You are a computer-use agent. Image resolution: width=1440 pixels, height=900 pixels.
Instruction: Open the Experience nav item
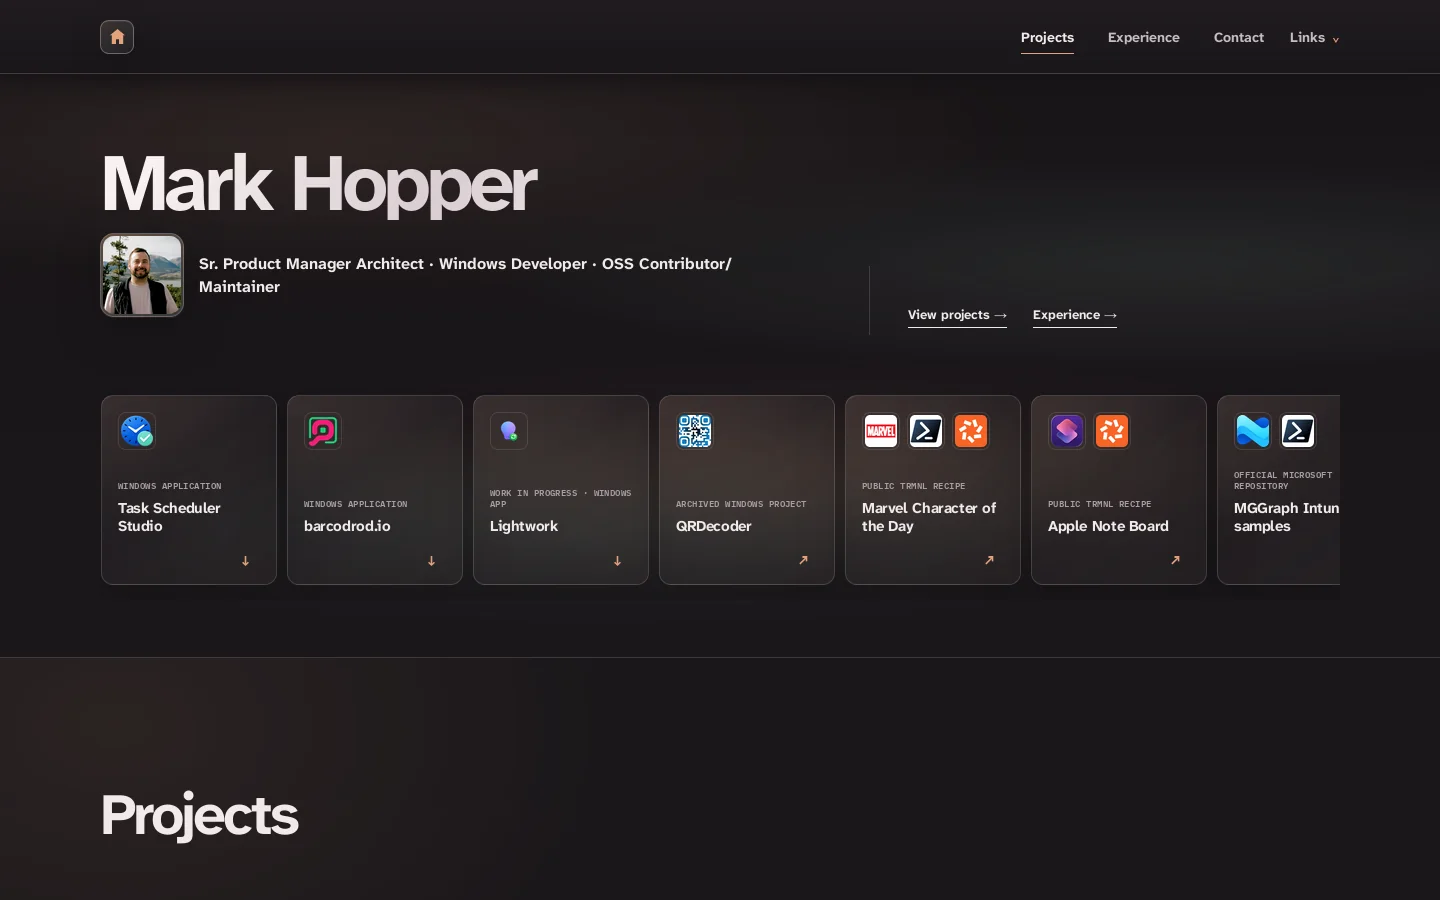pos(1143,38)
